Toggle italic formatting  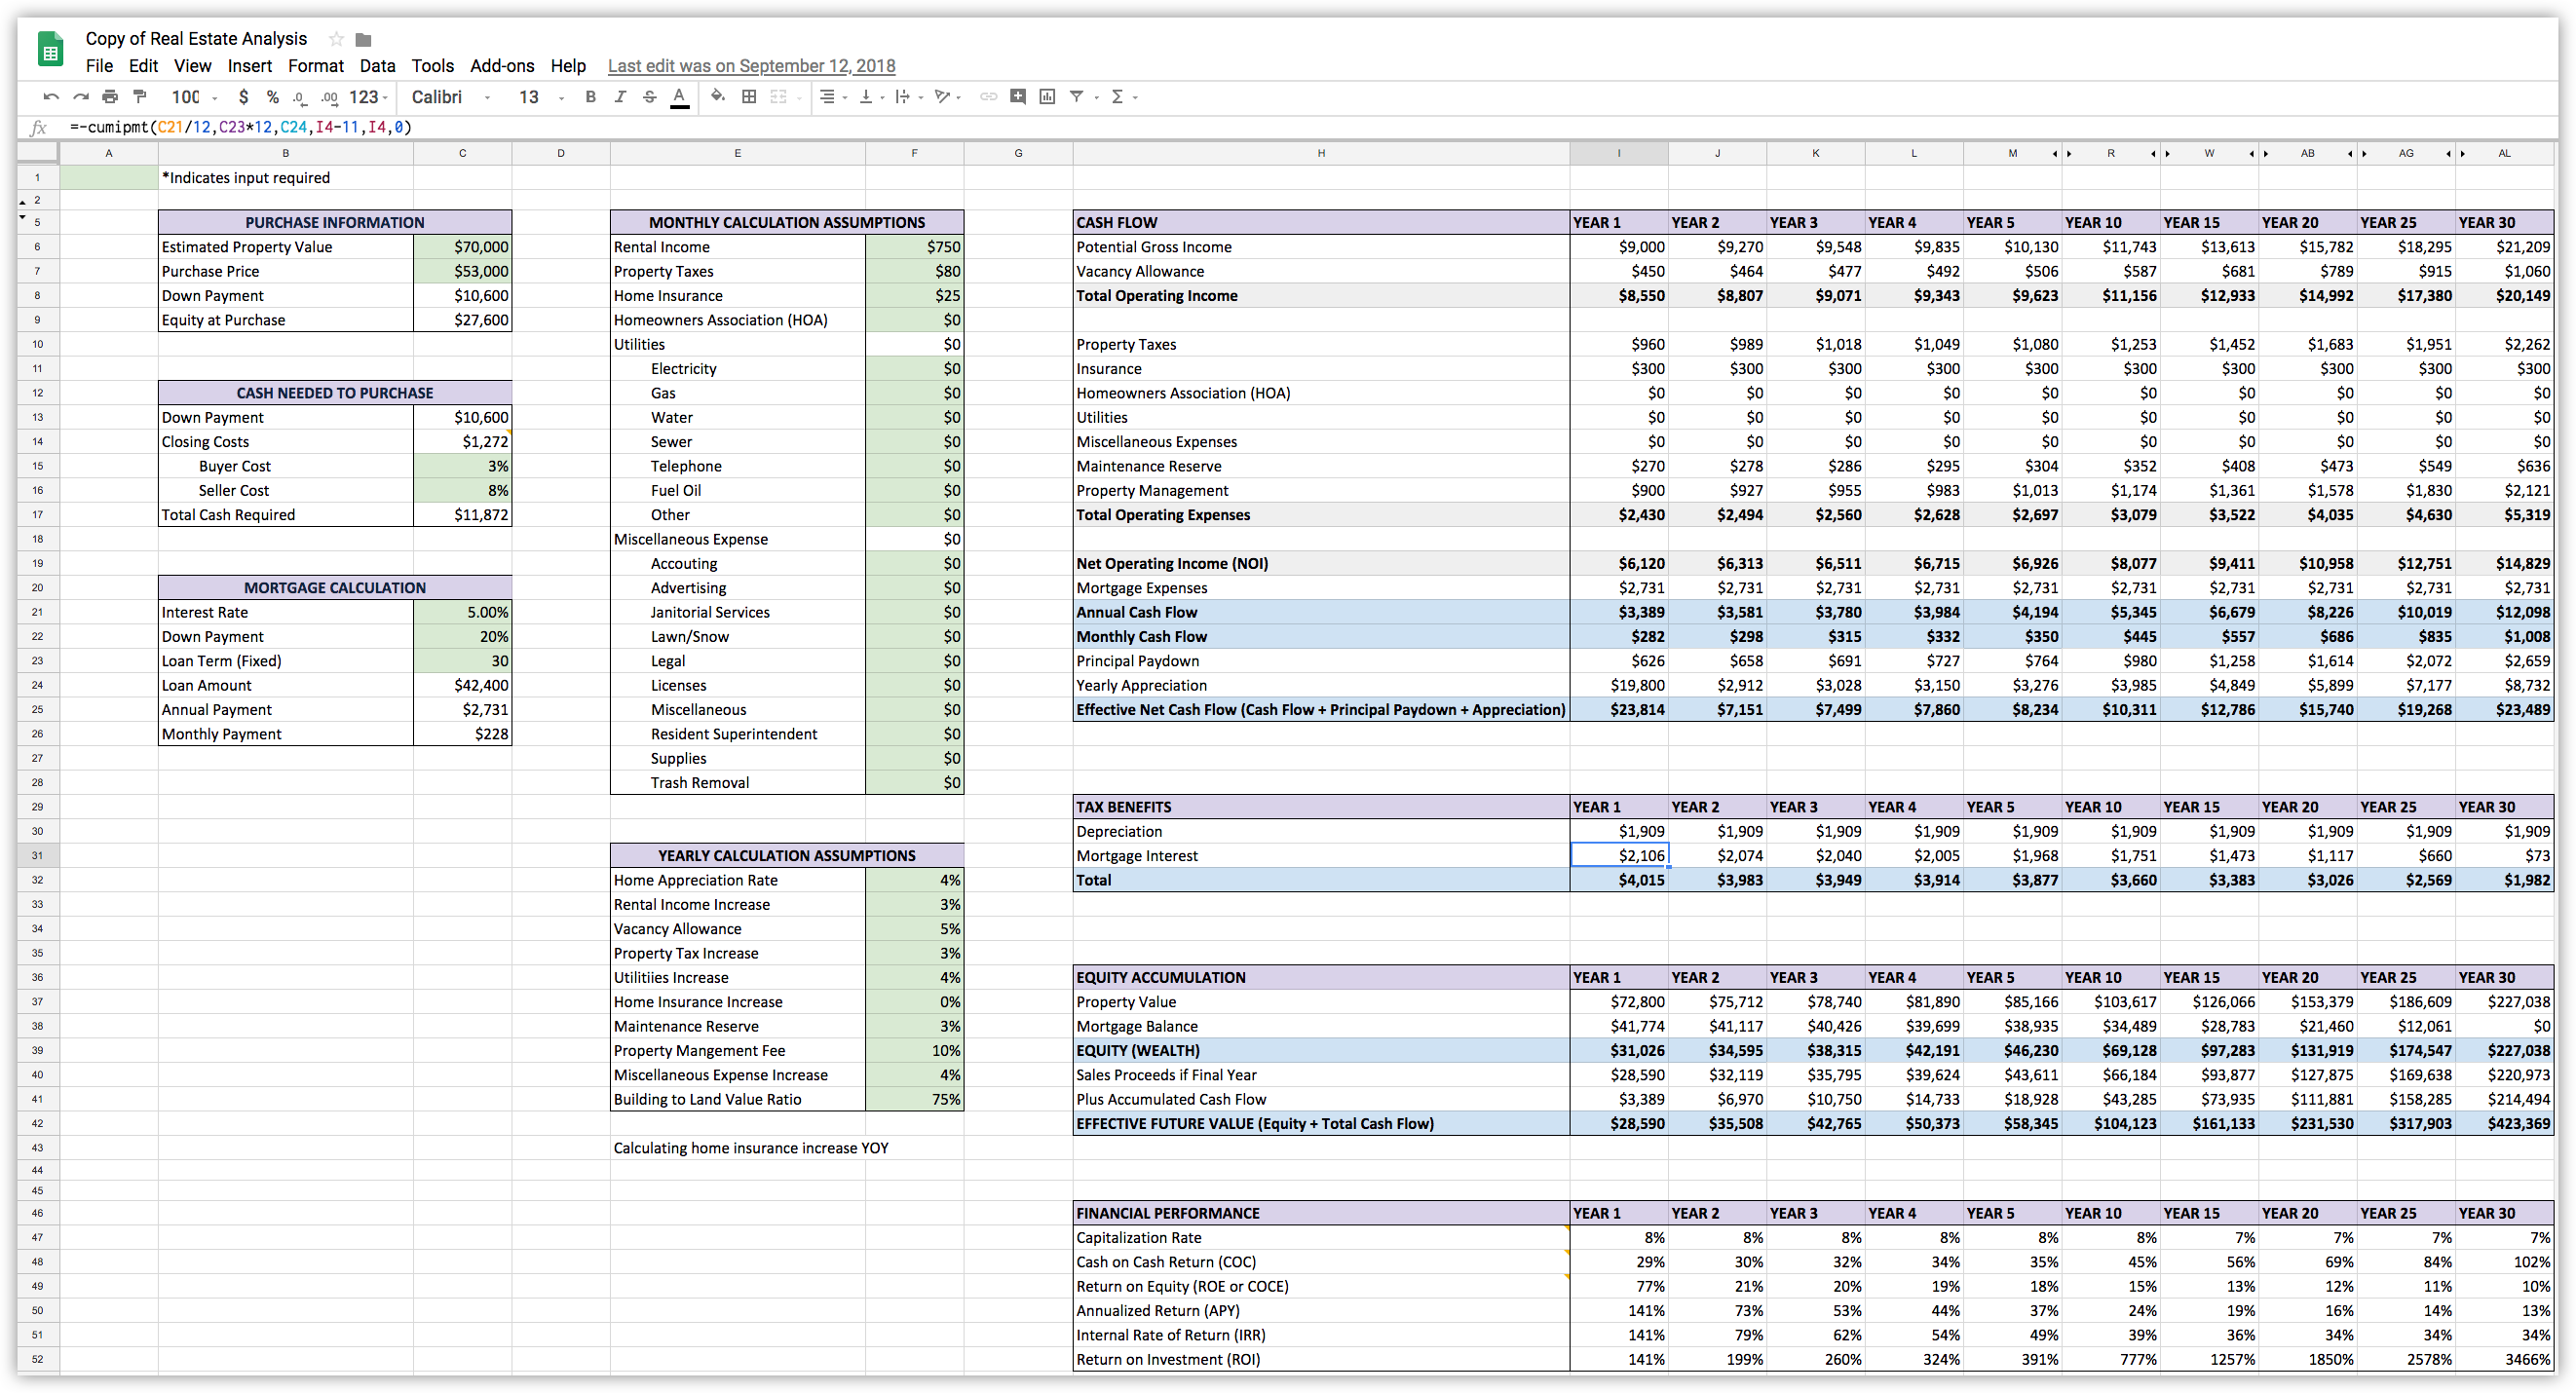pyautogui.click(x=620, y=97)
